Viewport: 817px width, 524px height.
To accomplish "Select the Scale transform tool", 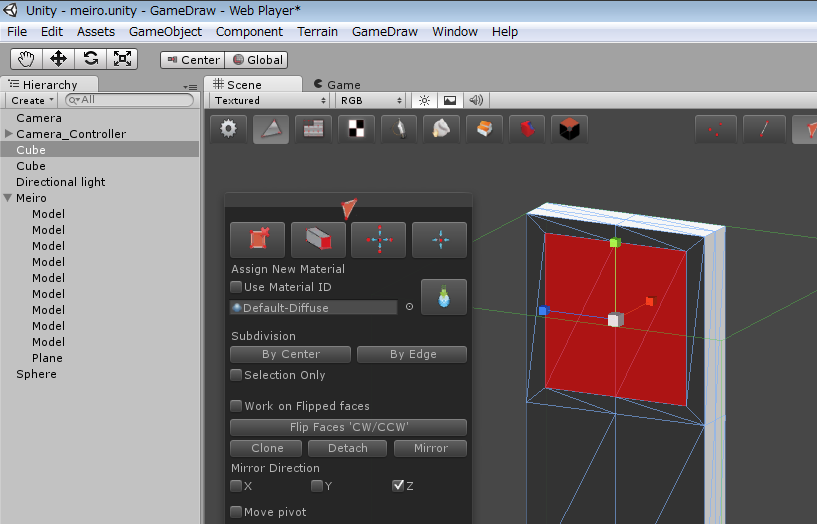I will (x=122, y=59).
